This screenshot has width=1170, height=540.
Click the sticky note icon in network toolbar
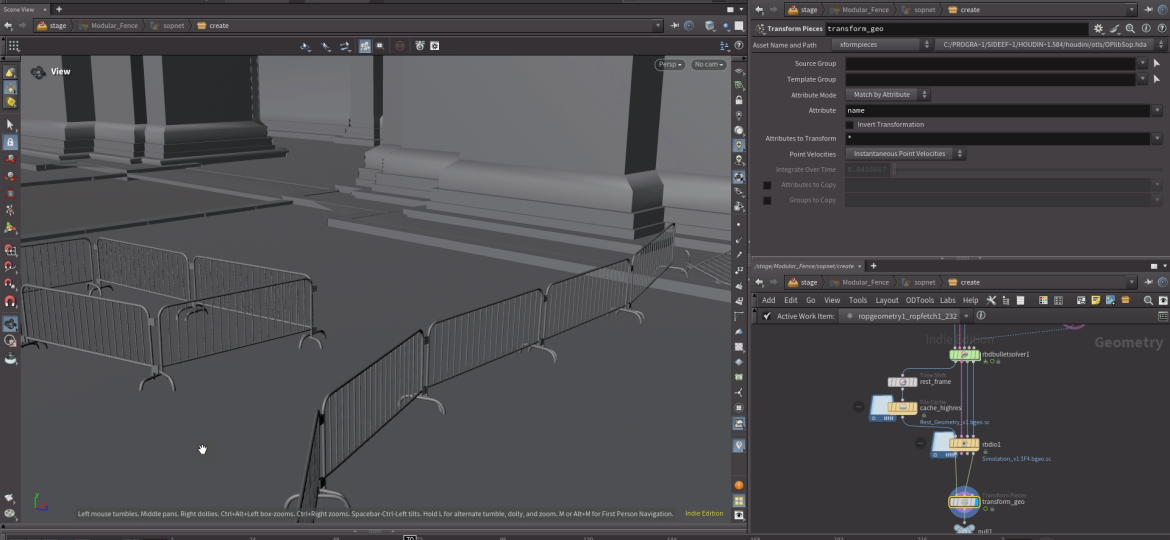(1096, 300)
